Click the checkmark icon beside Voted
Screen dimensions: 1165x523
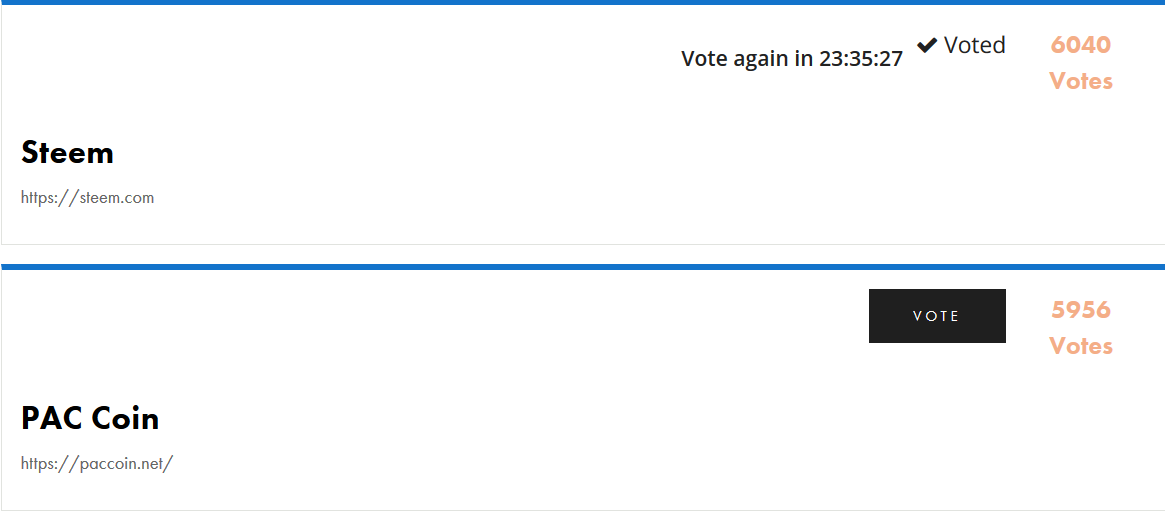(927, 45)
